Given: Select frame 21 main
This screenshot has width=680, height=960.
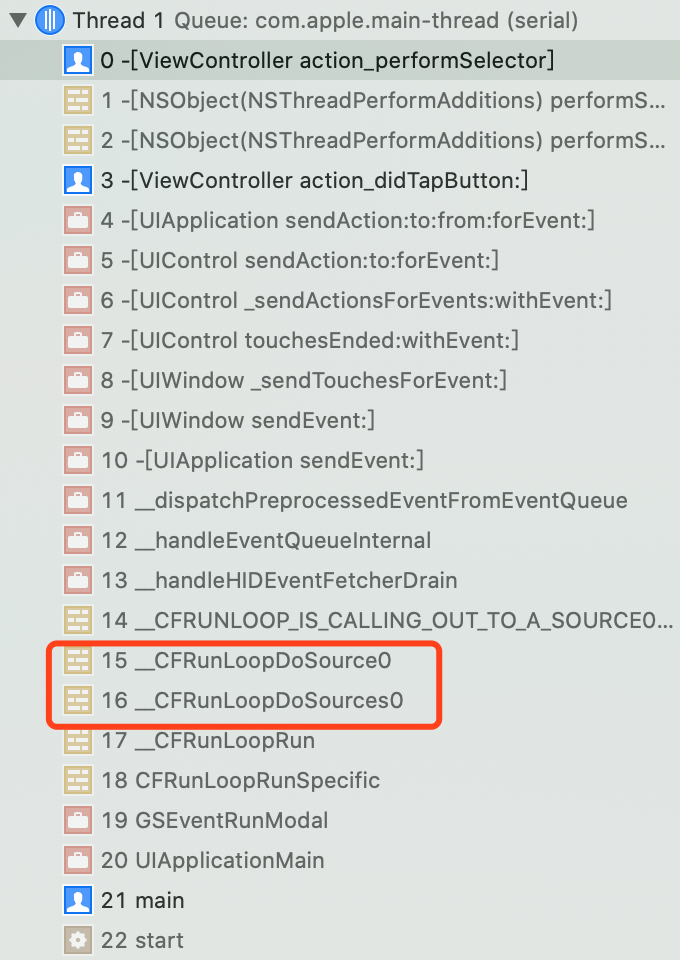Looking at the screenshot, I should pyautogui.click(x=150, y=900).
